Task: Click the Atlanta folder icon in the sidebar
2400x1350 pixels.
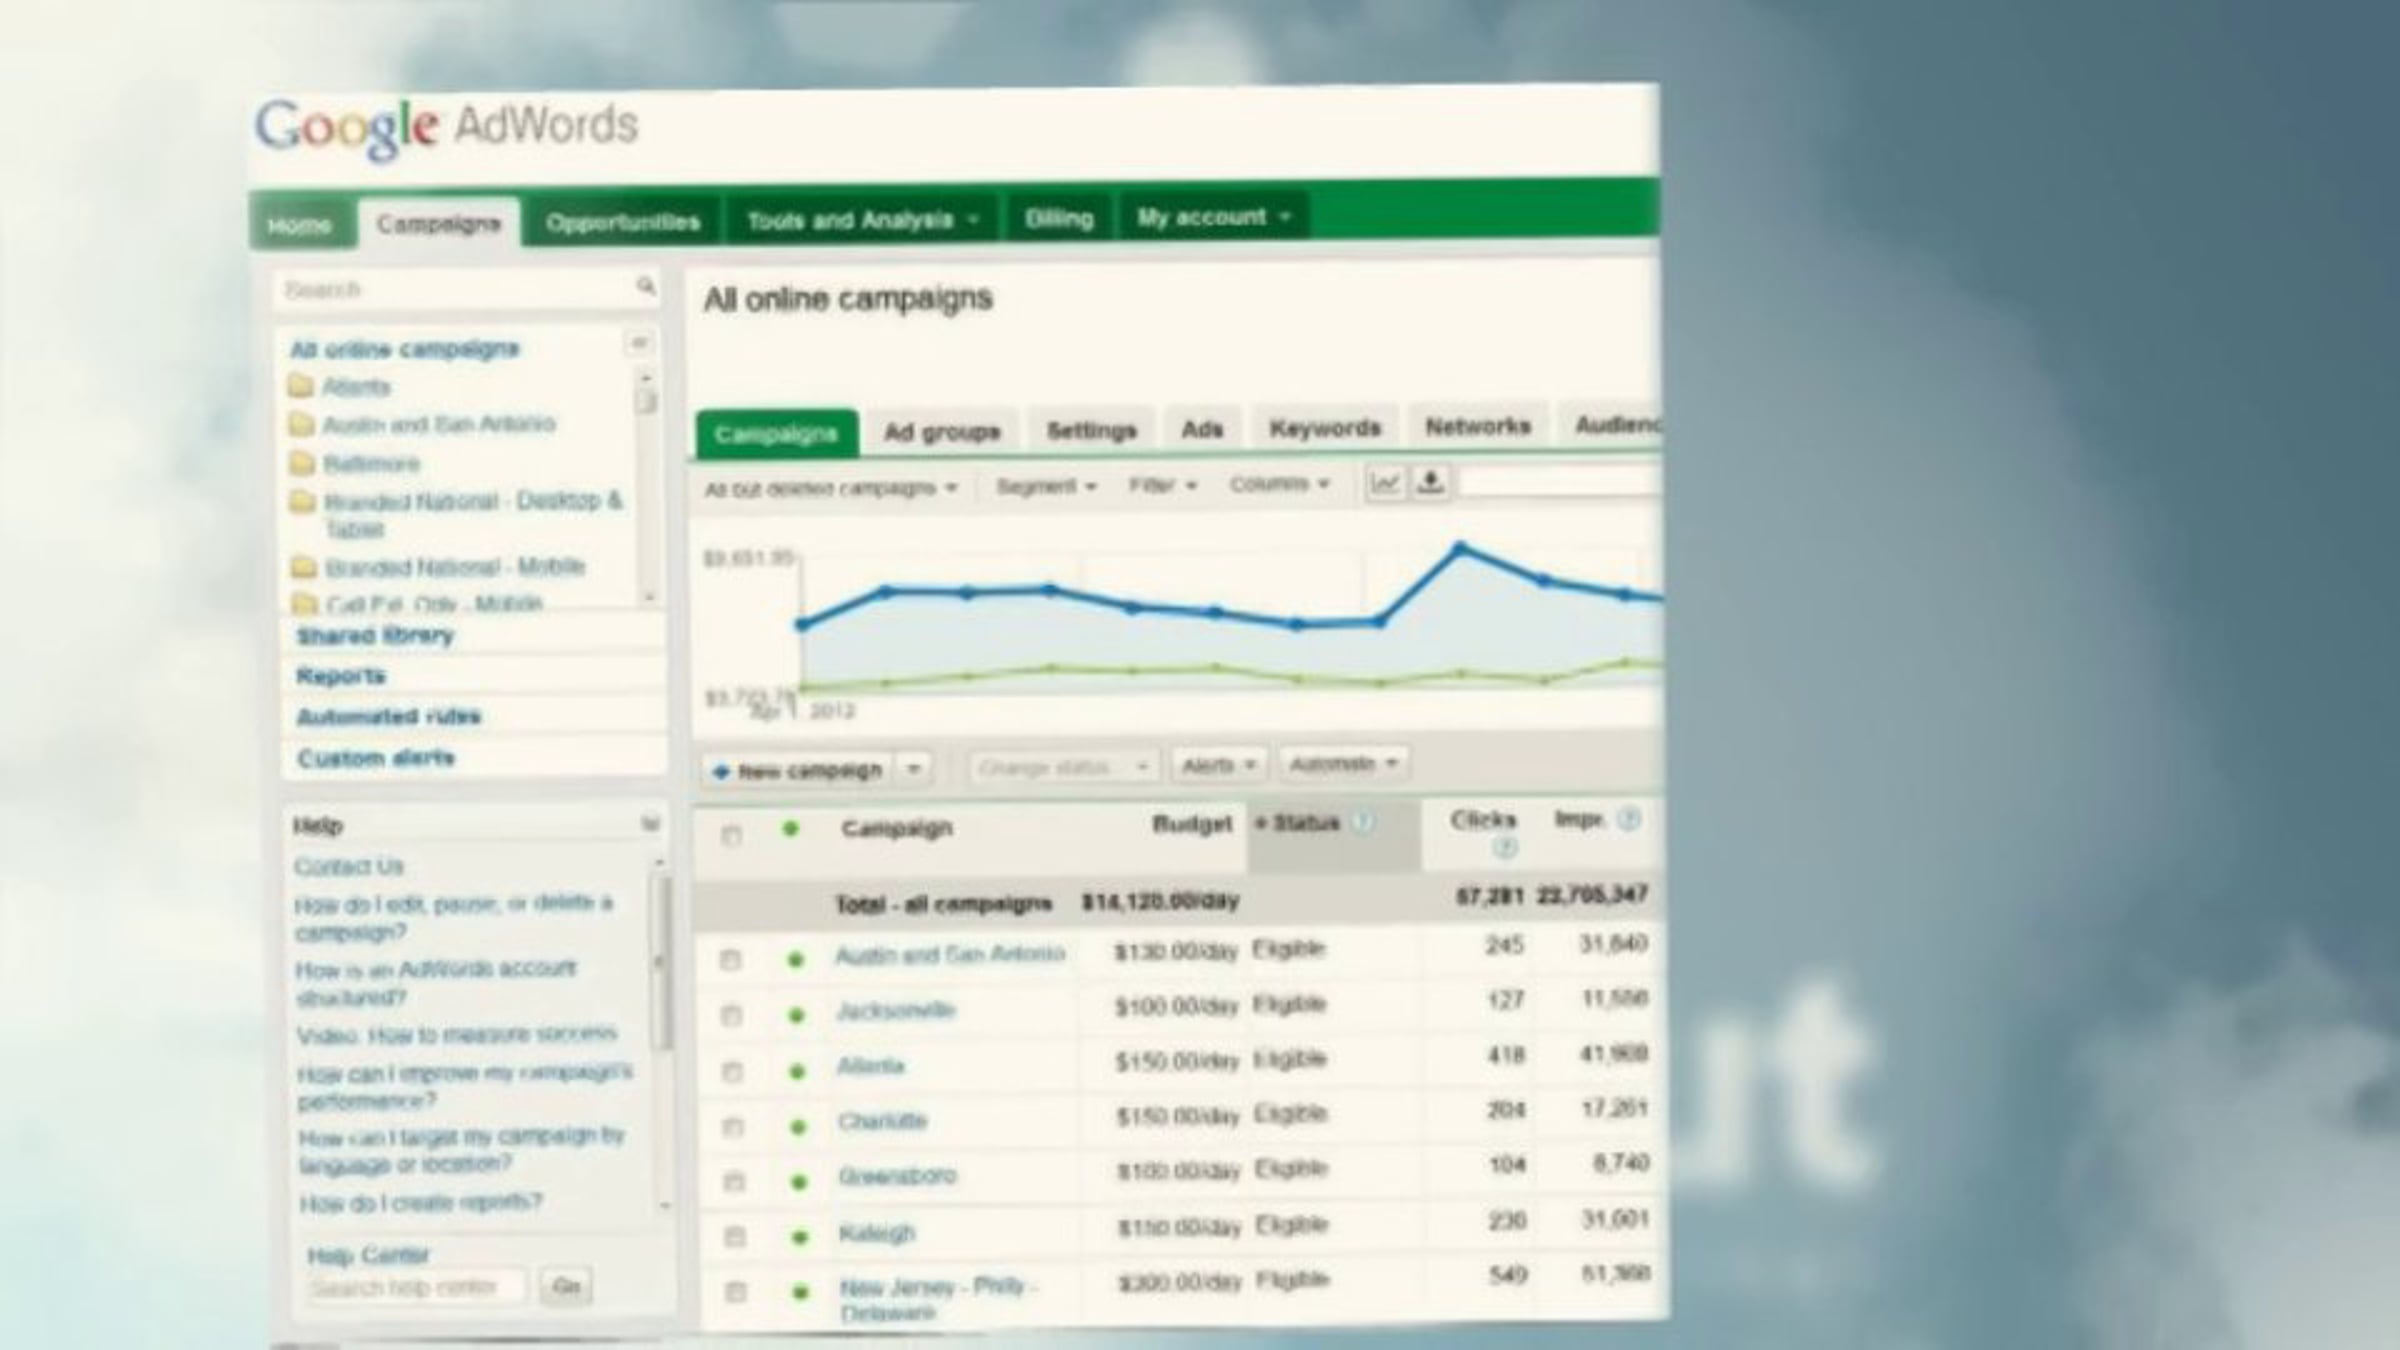Action: point(301,385)
